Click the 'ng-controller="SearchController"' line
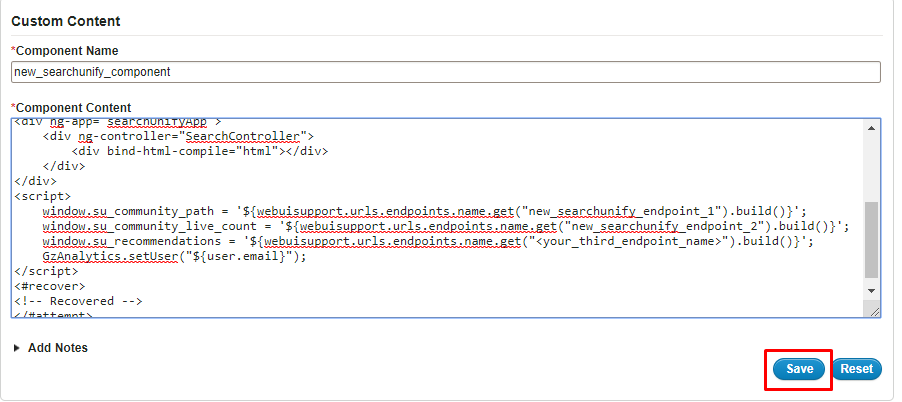Screen dimensions: 902x402 click(x=178, y=136)
